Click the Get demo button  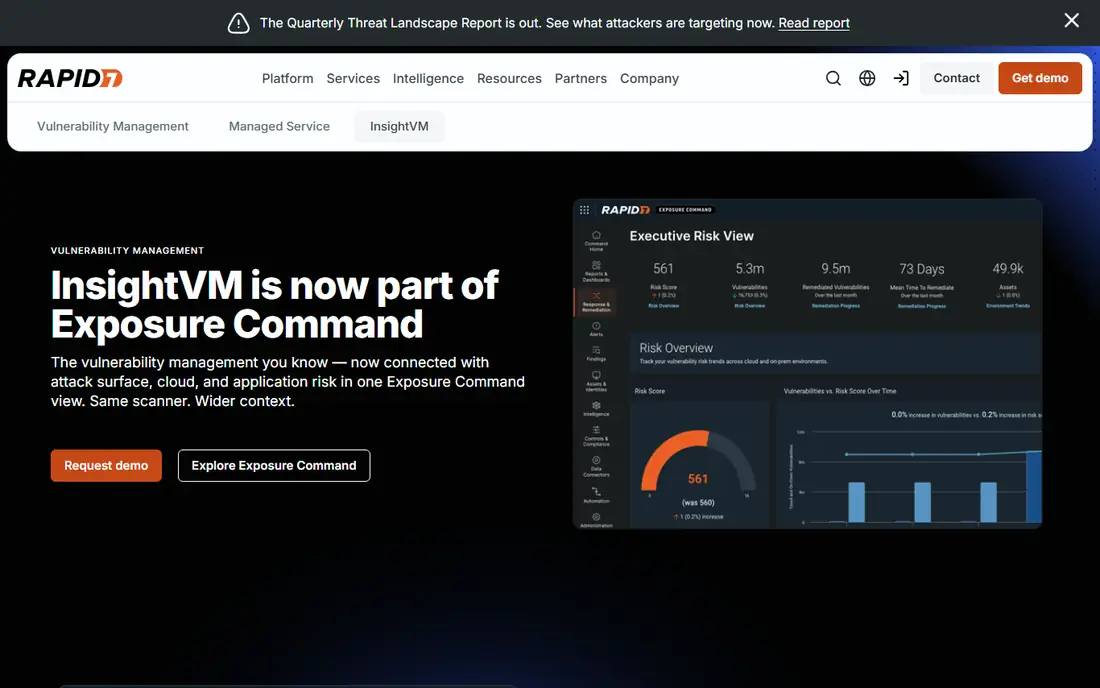tap(1040, 78)
